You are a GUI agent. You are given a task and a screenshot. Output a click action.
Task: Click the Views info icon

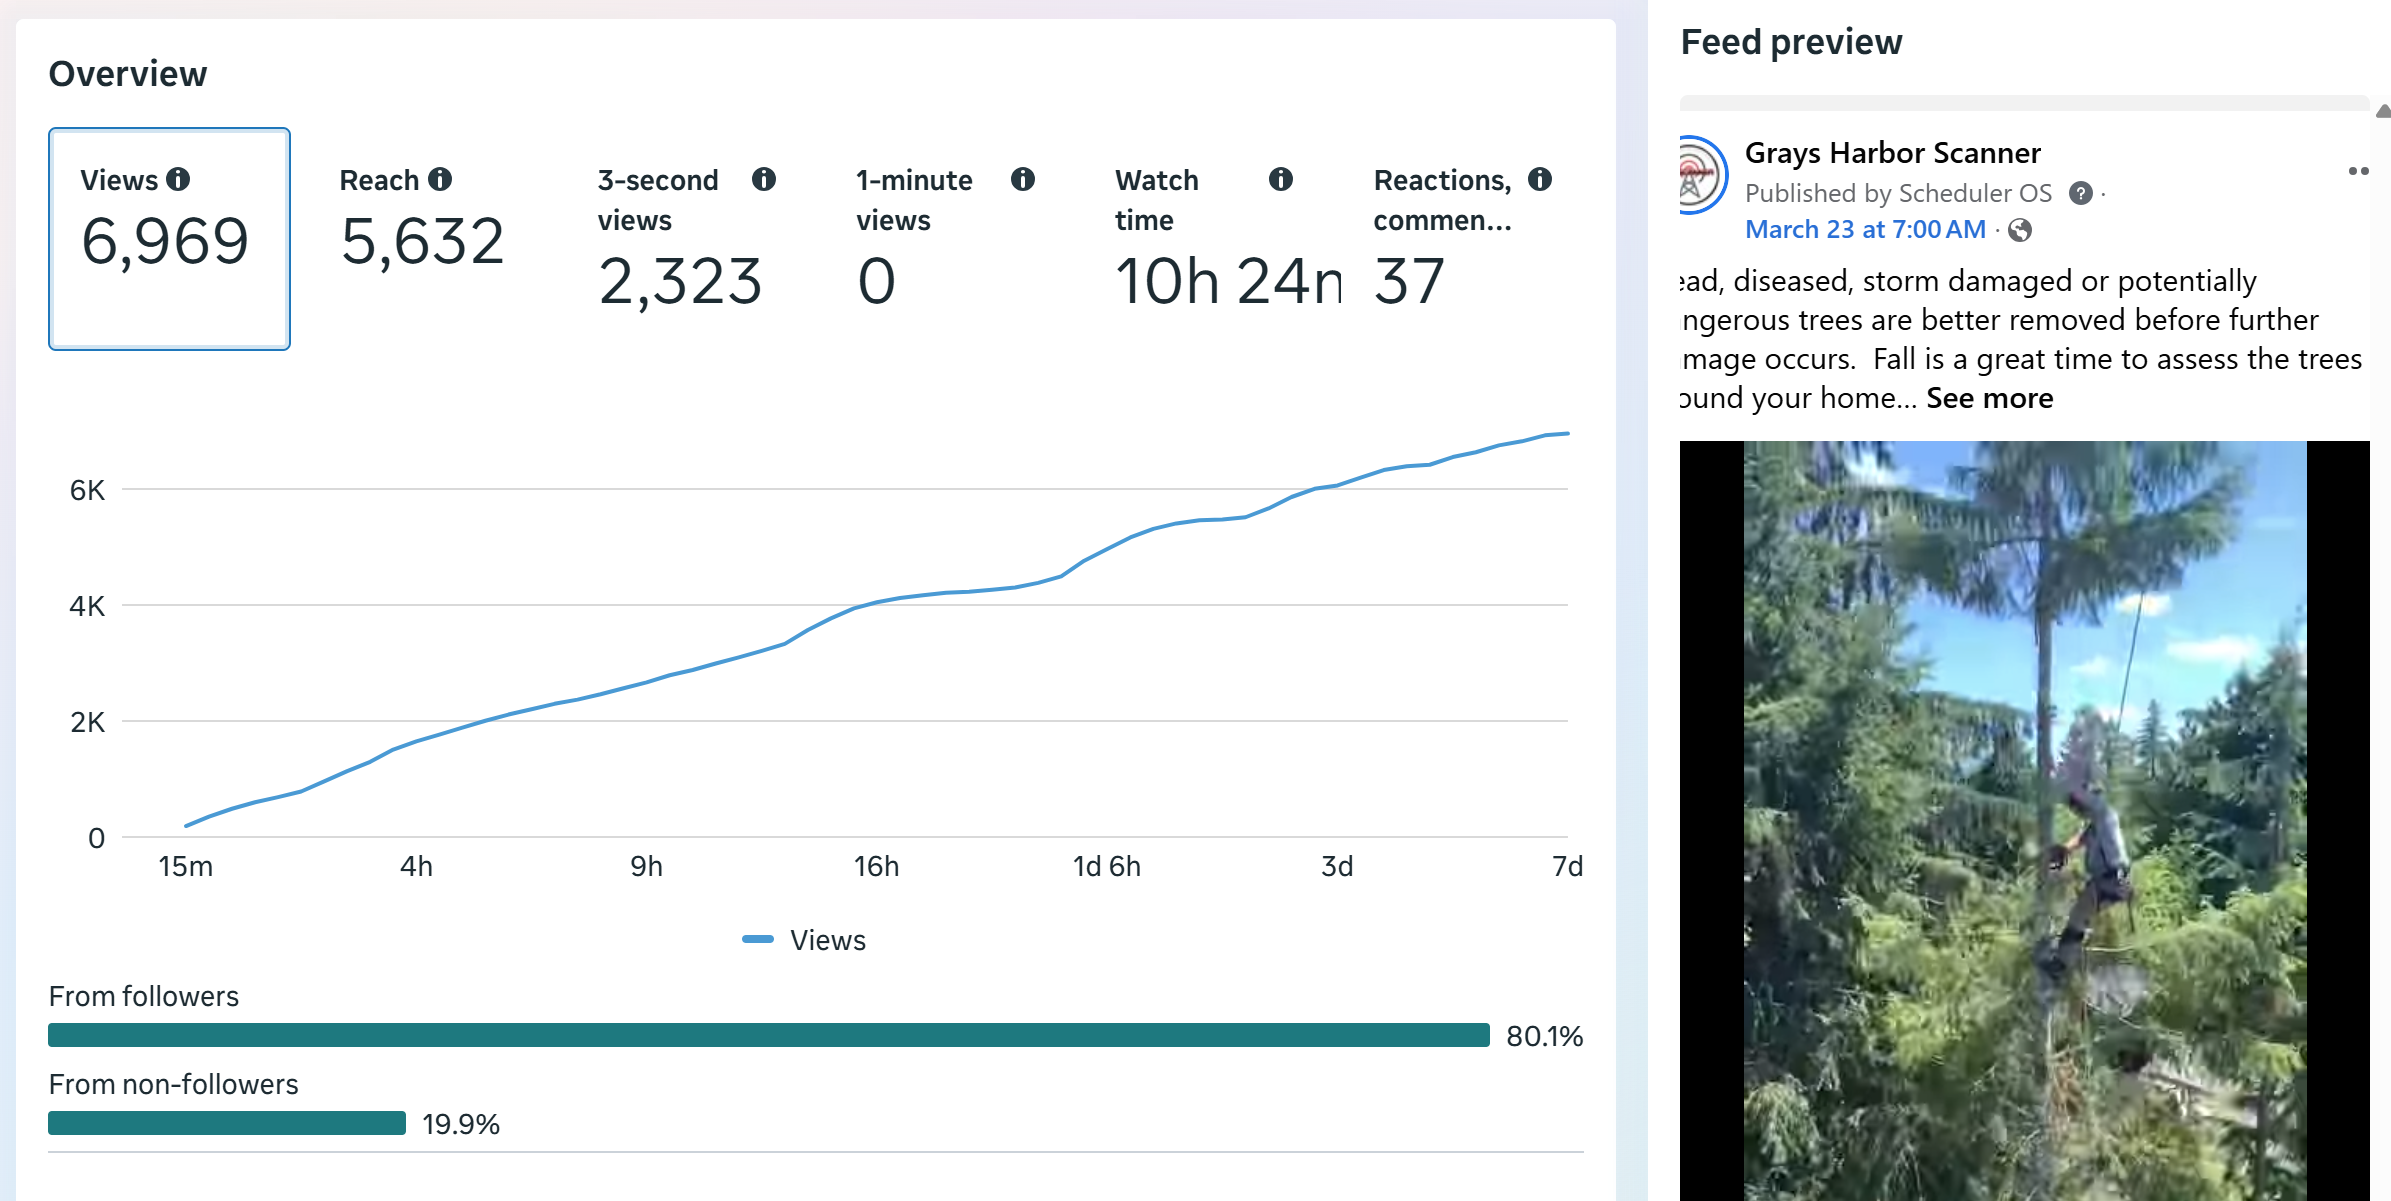click(178, 179)
